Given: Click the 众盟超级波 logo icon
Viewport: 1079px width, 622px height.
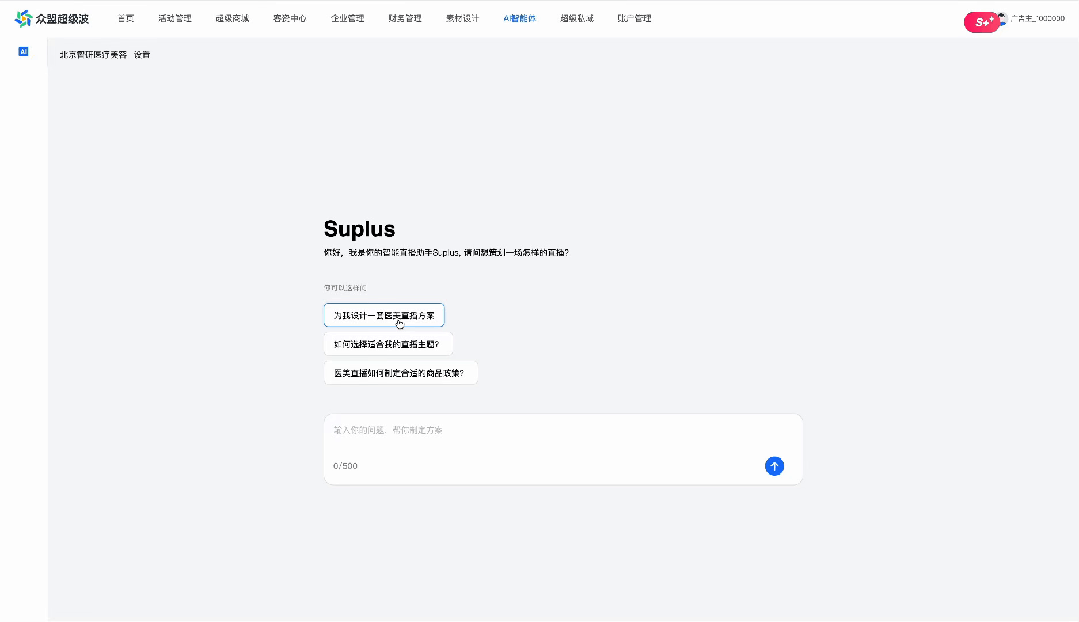Looking at the screenshot, I should [x=23, y=19].
